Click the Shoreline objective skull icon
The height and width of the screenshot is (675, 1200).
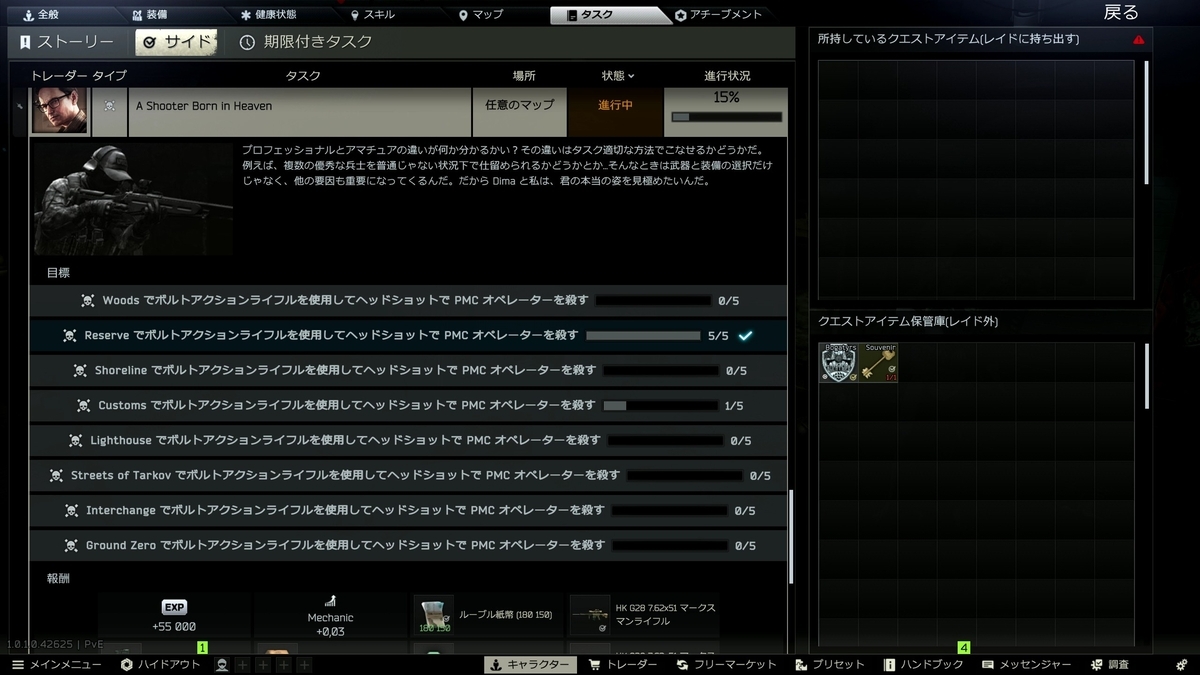pos(80,371)
